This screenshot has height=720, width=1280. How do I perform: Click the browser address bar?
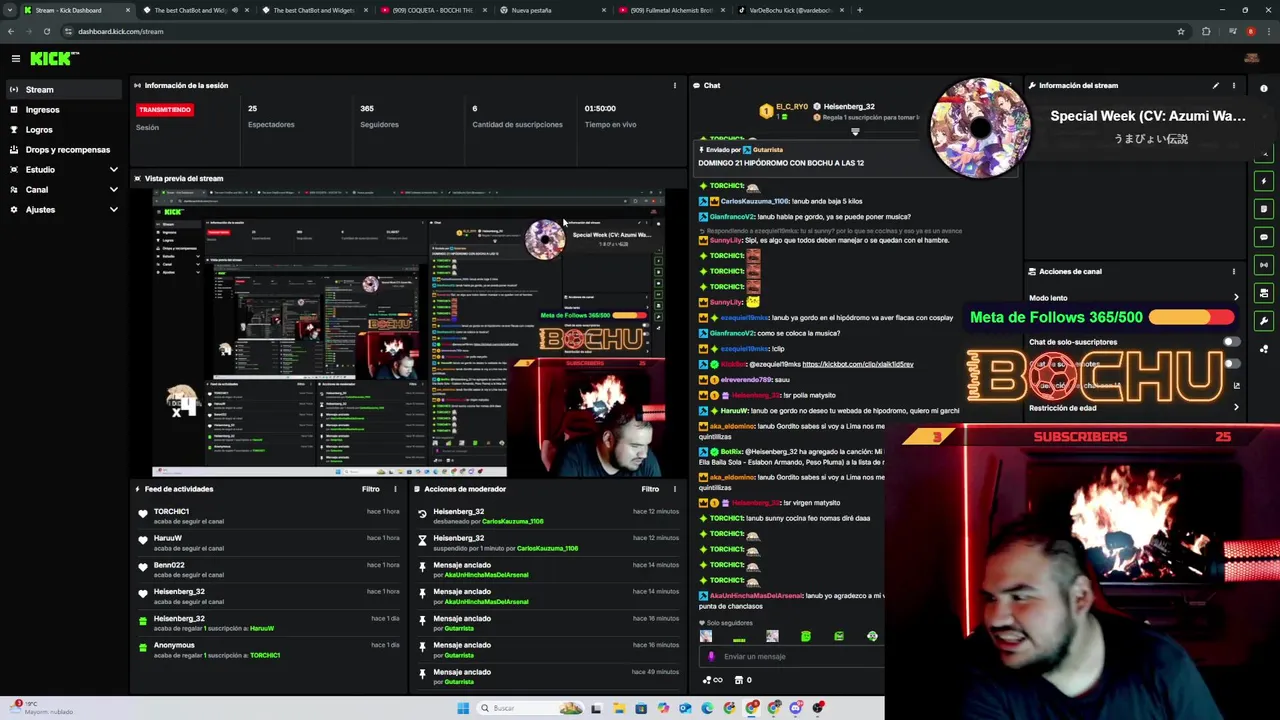620,31
